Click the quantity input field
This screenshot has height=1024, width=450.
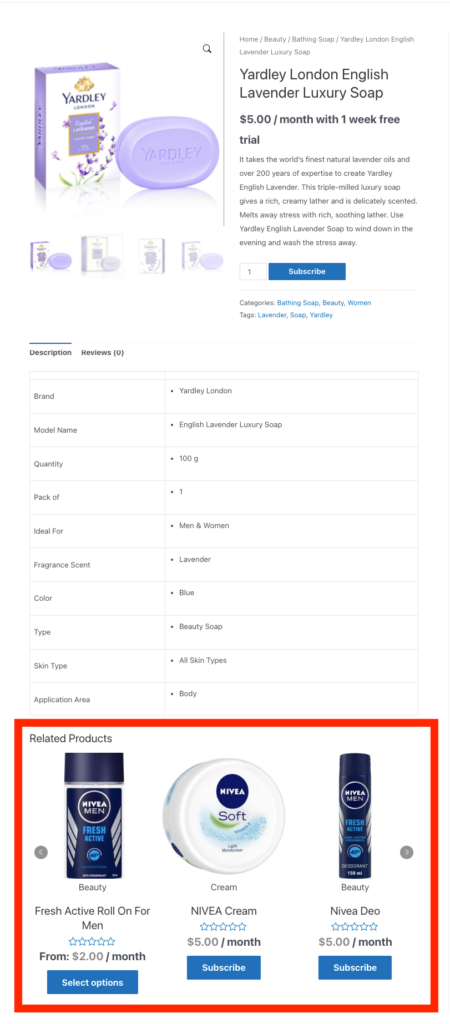click(253, 272)
